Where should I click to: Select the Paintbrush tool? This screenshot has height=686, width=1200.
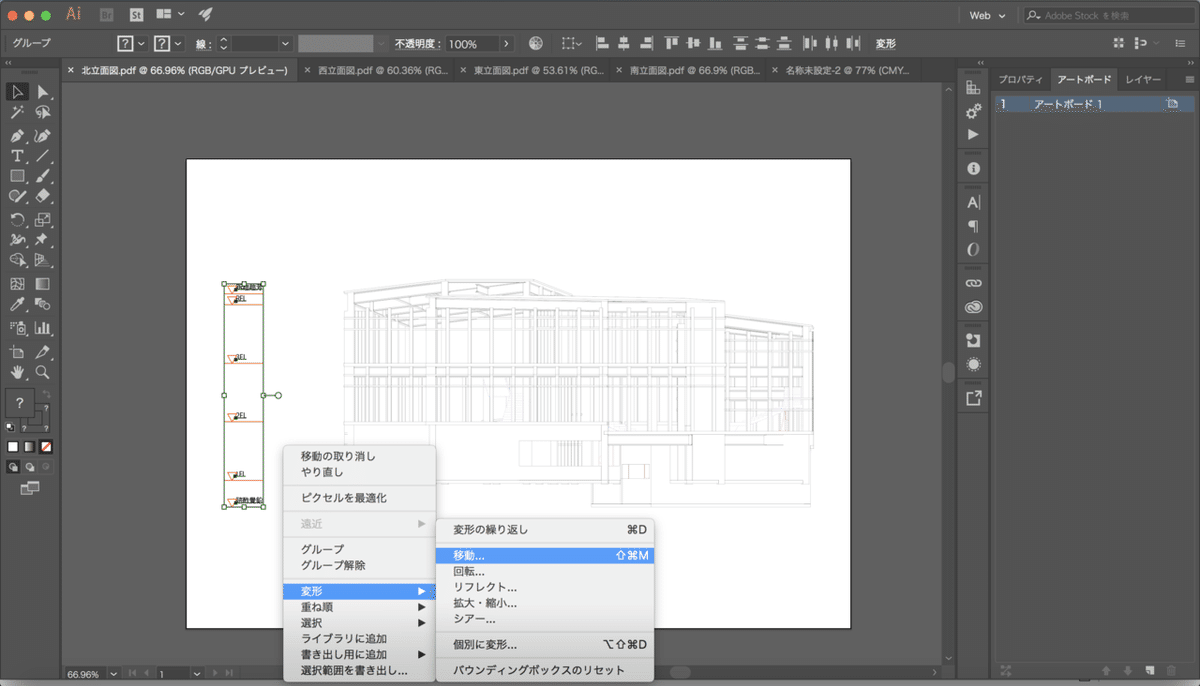43,177
